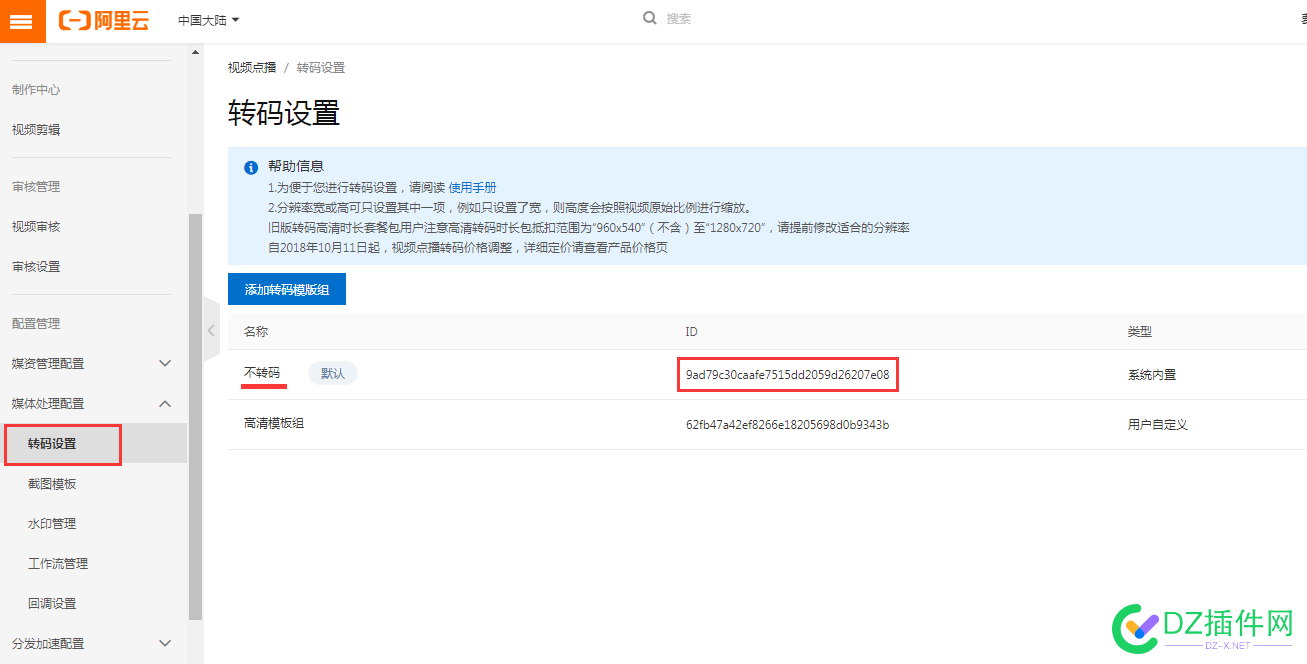Click the 用户自定义 type cell
This screenshot has height=664, width=1307.
(1158, 425)
